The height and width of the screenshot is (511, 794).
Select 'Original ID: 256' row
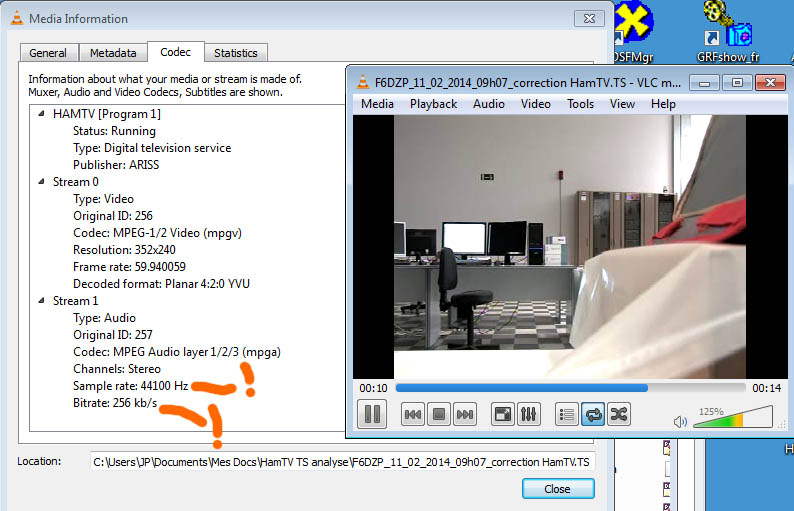[112, 216]
